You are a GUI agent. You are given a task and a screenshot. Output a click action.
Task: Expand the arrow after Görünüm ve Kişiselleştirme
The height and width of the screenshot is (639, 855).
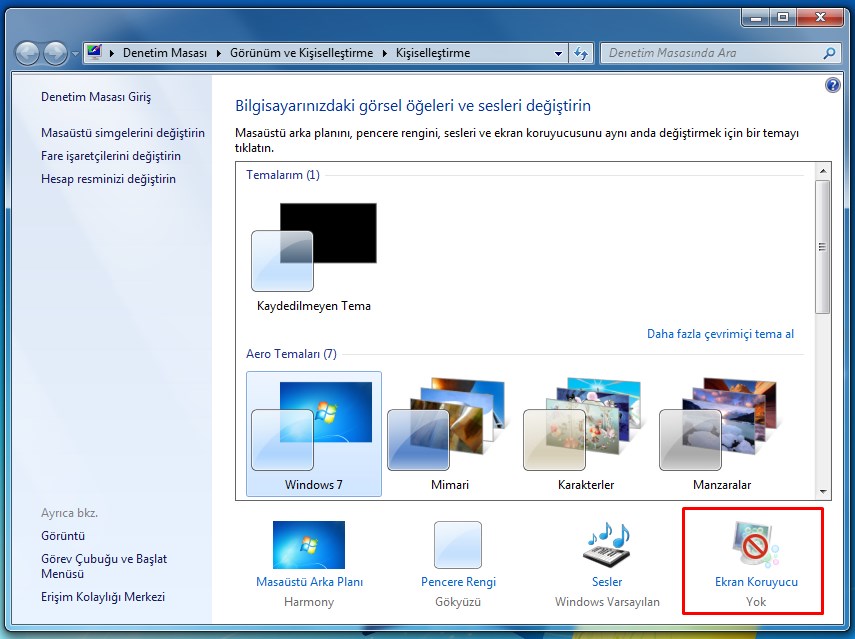pos(384,53)
